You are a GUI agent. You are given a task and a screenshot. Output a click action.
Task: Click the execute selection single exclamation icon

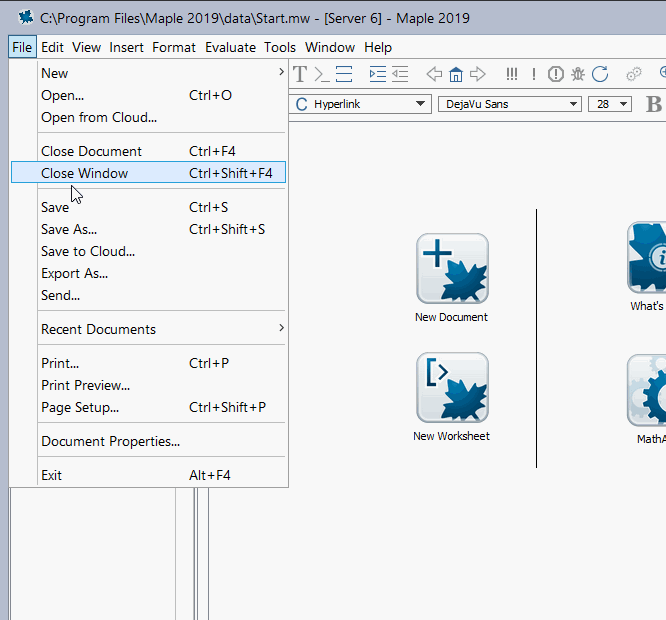(x=534, y=74)
